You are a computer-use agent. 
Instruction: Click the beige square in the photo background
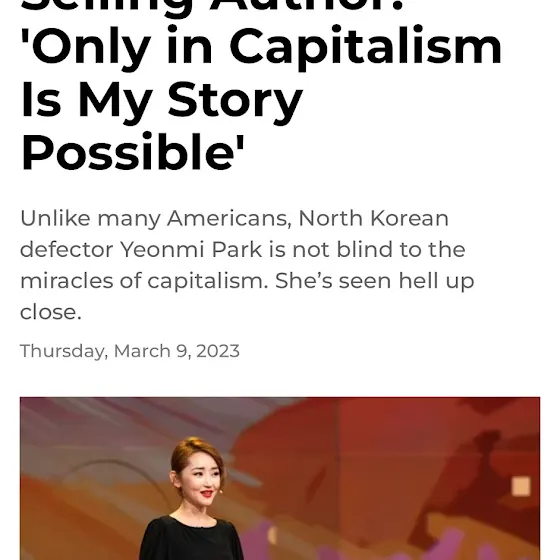[521, 486]
